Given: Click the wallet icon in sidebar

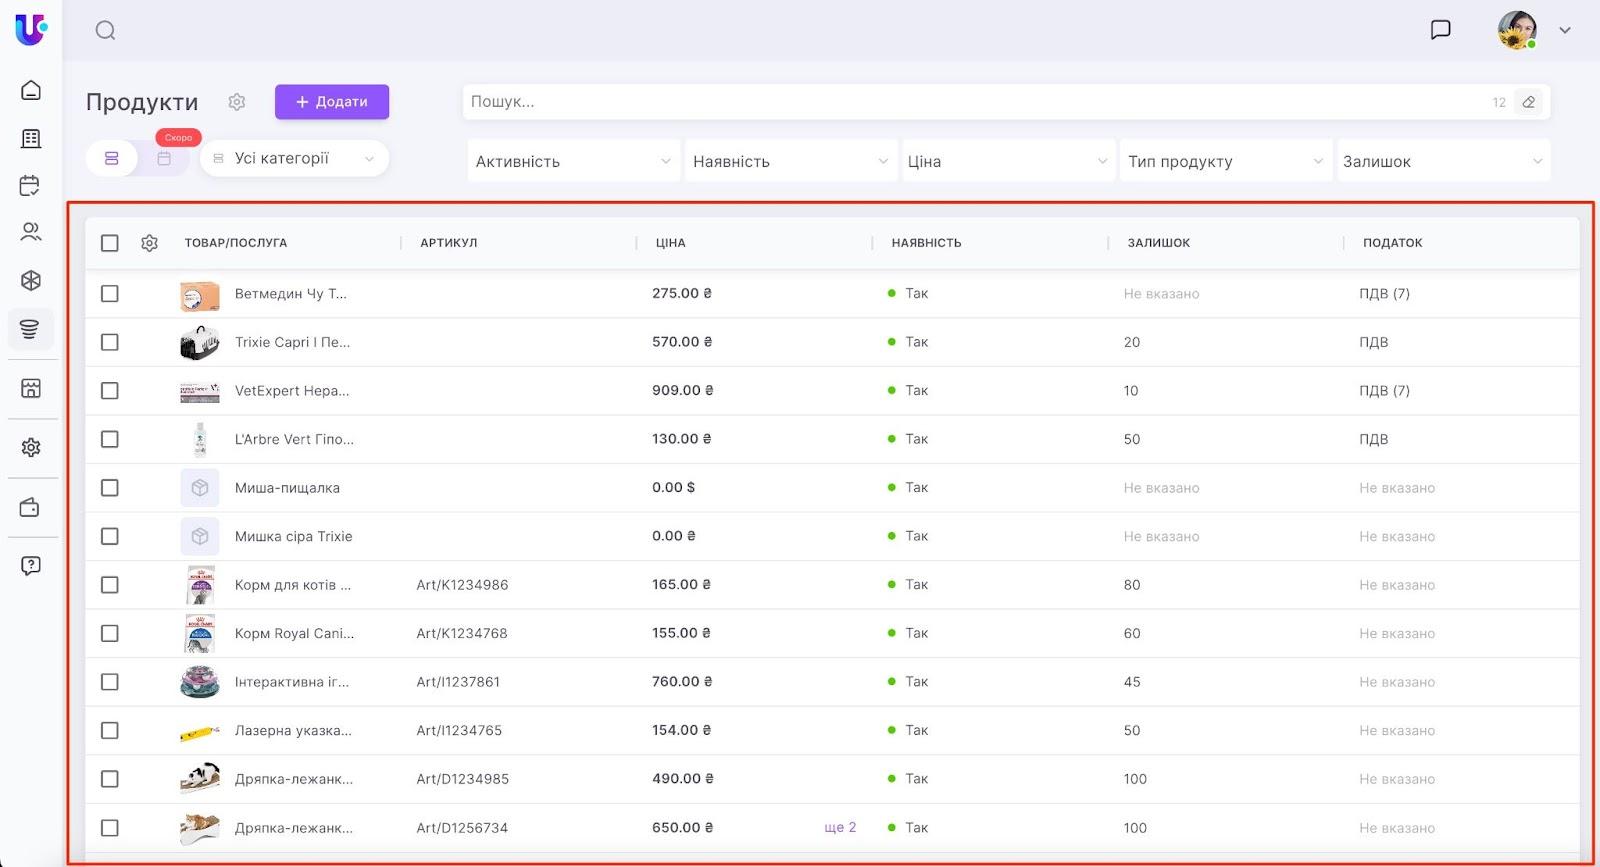Looking at the screenshot, I should coord(31,508).
